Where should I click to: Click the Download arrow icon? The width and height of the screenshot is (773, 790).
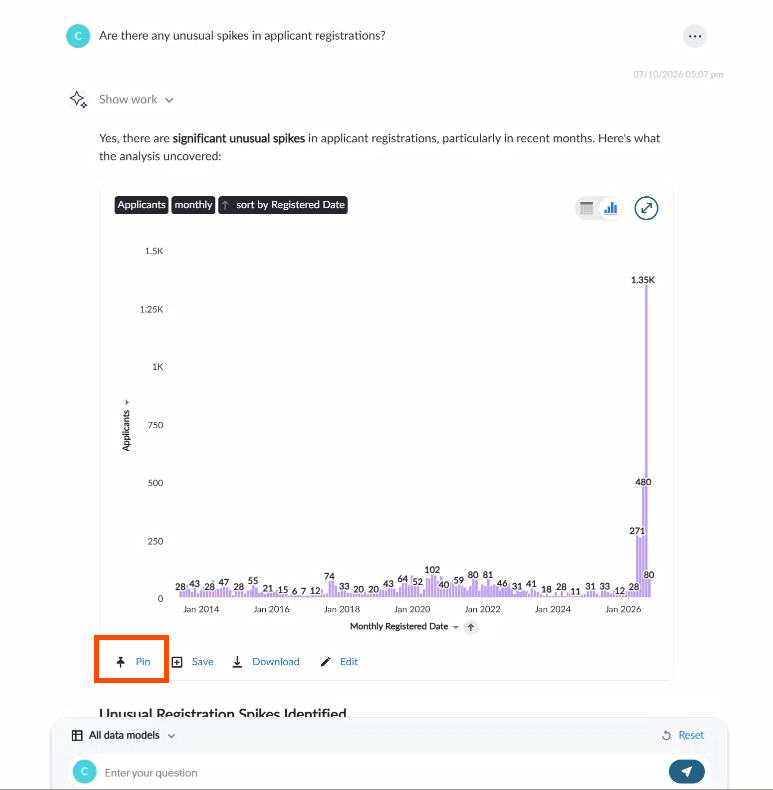click(x=237, y=662)
